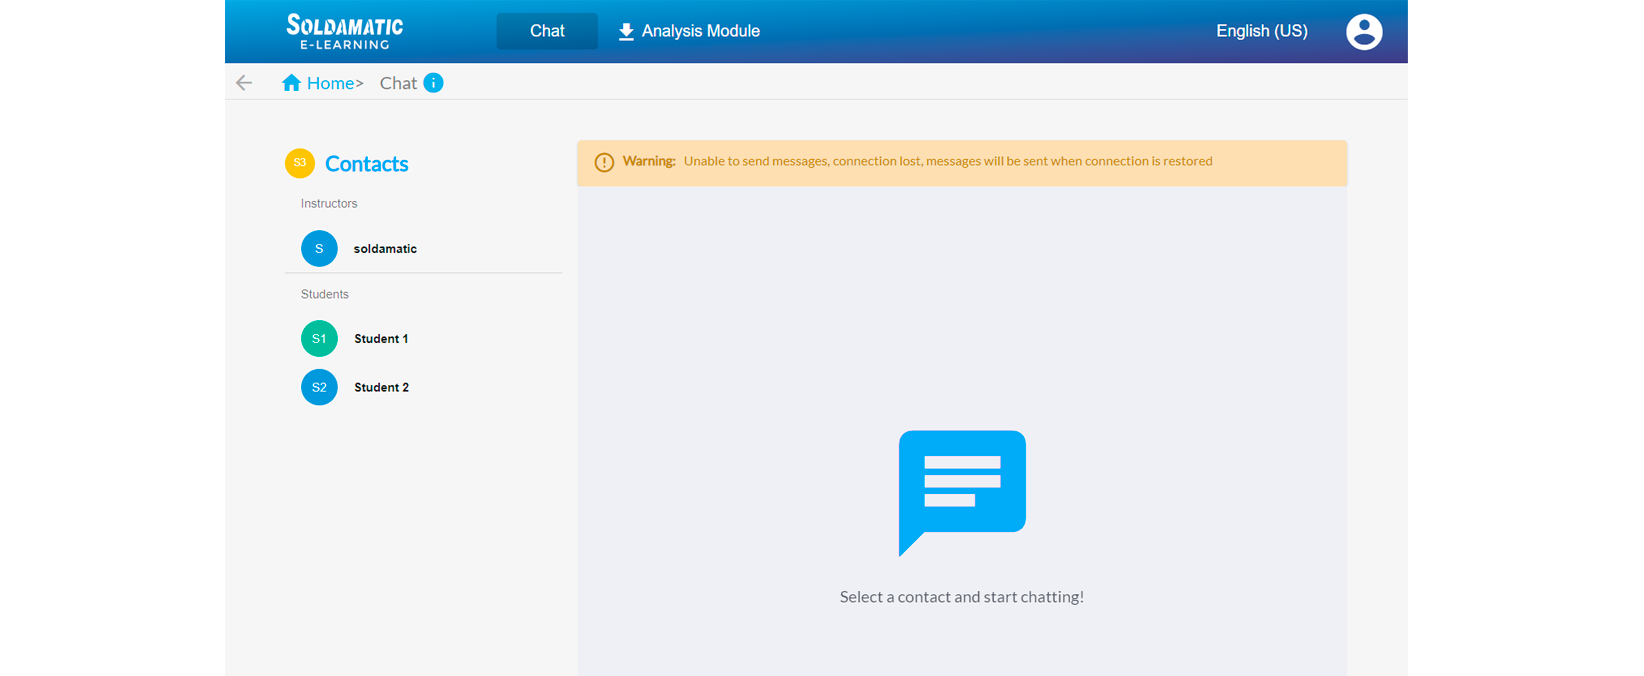Open chat with Student 2 name
Screen dimensions: 1644x676
point(381,387)
